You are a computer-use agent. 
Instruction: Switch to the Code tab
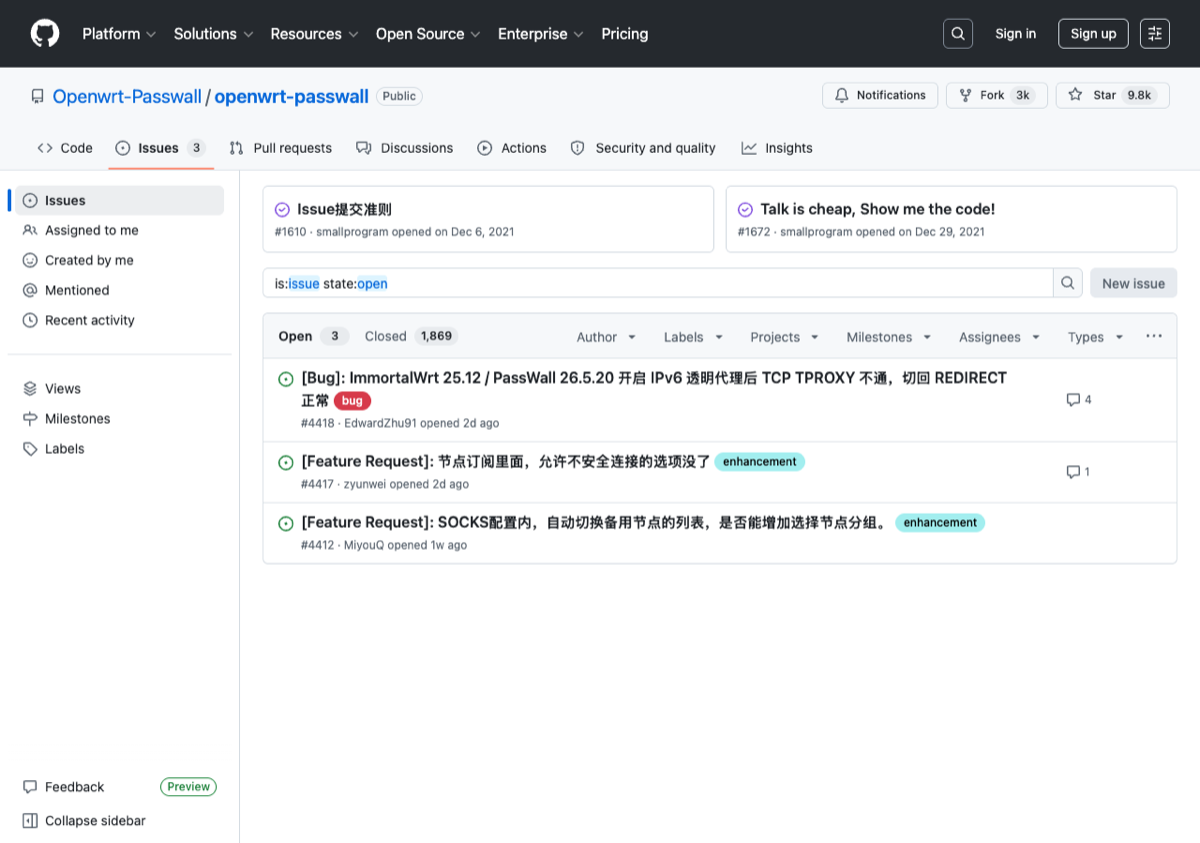pyautogui.click(x=65, y=148)
